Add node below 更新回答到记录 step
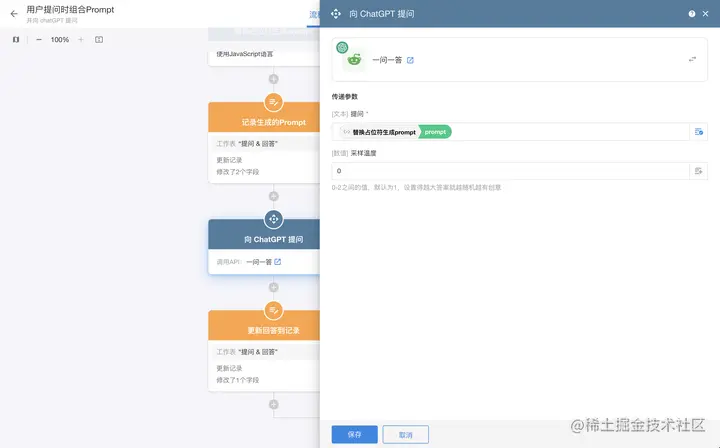 click(274, 404)
